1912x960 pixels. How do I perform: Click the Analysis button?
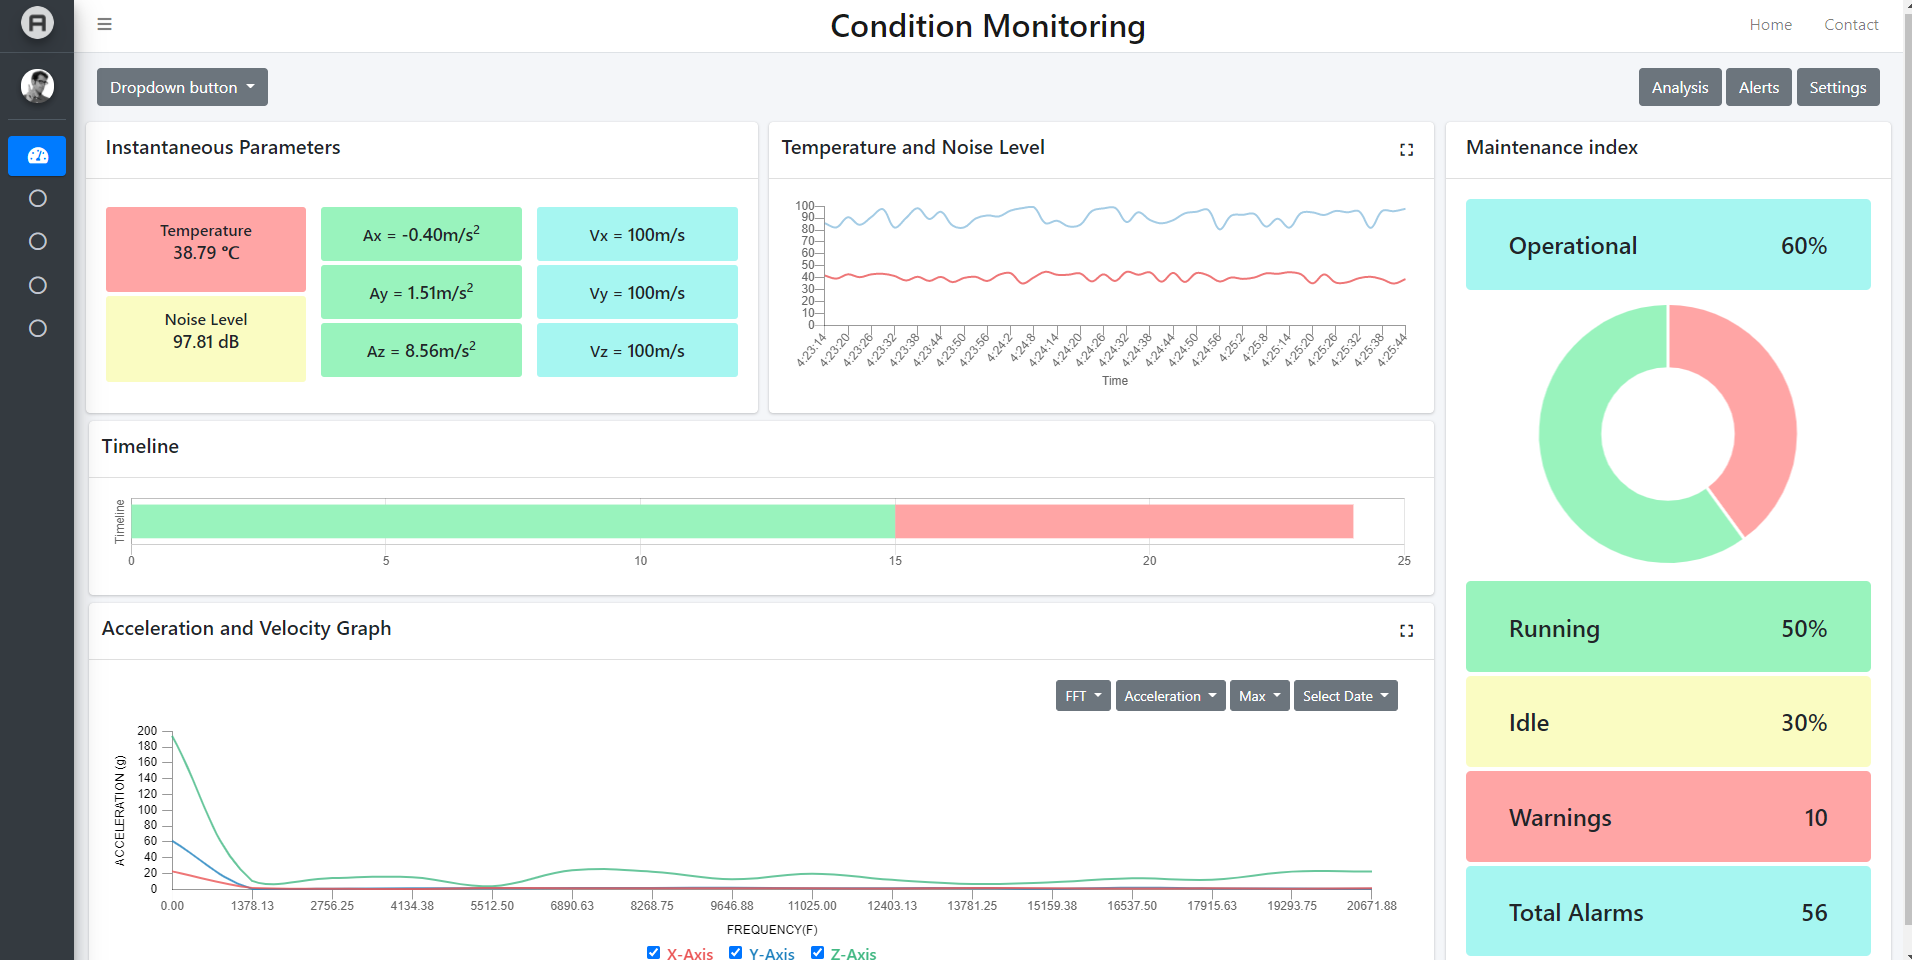tap(1679, 87)
